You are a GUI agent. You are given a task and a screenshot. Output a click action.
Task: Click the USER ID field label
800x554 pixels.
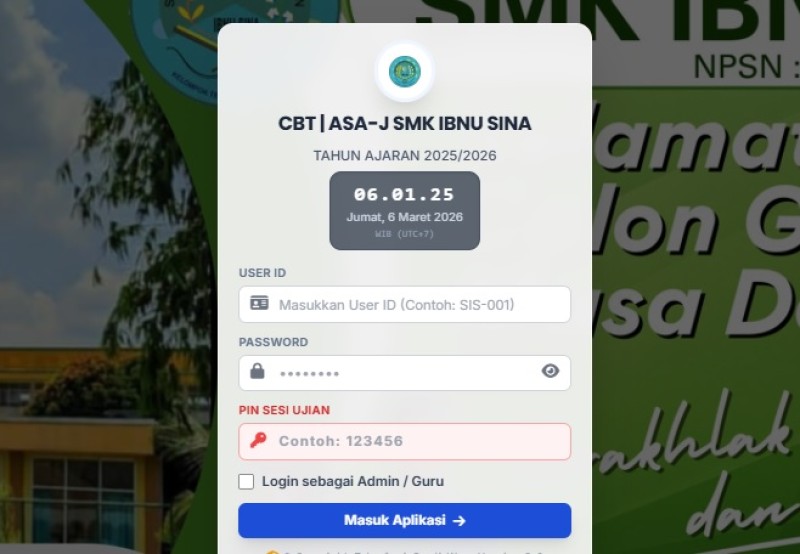[262, 273]
